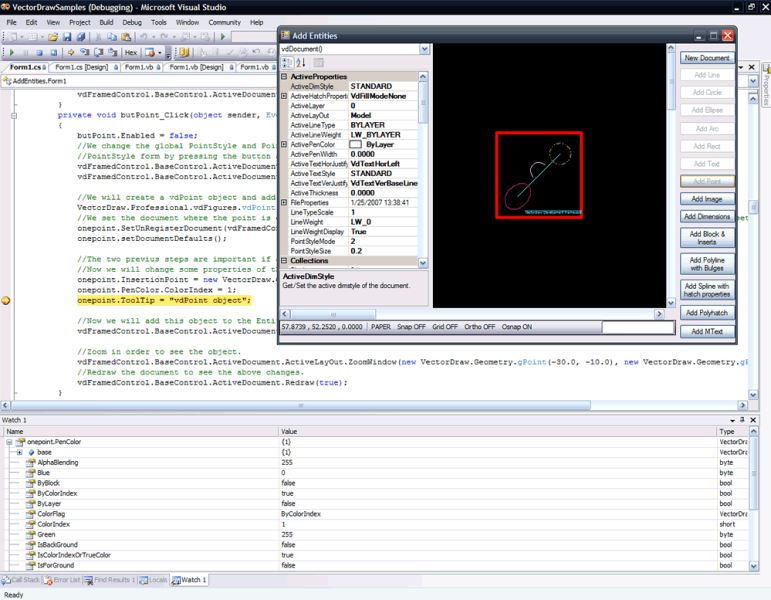The width and height of the screenshot is (771, 600).
Task: Select the ColorIndex row in Watch
Action: click(376, 524)
